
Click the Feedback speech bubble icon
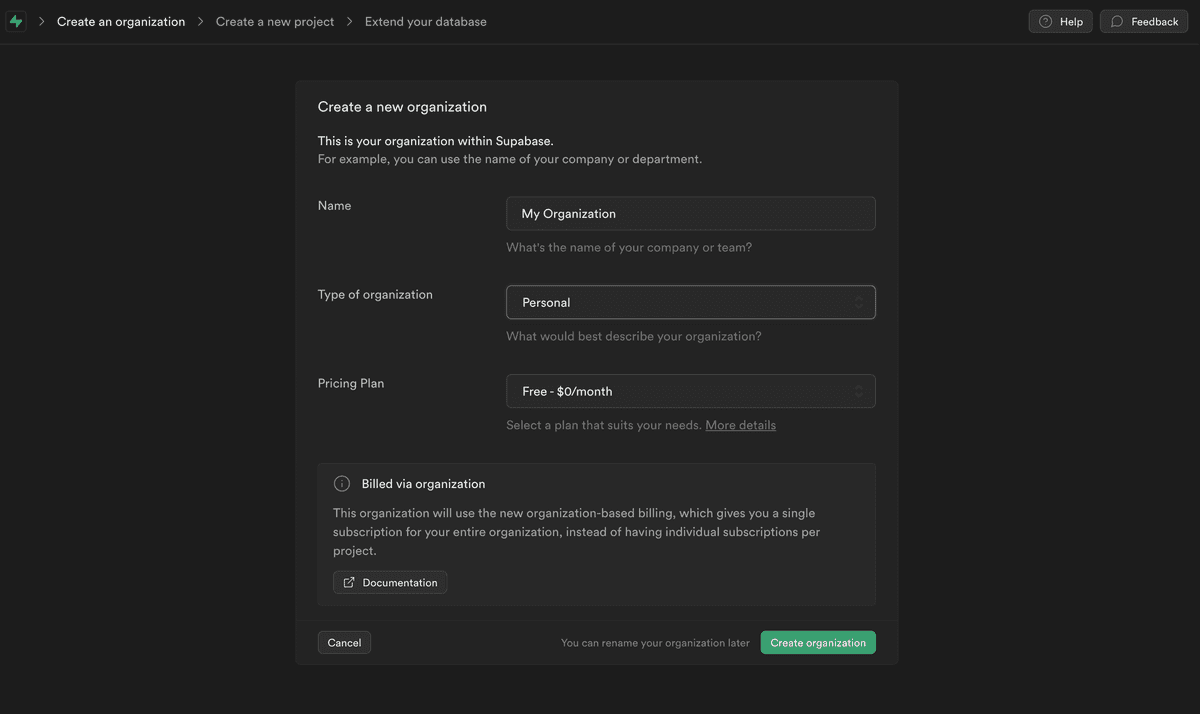(x=1117, y=20)
